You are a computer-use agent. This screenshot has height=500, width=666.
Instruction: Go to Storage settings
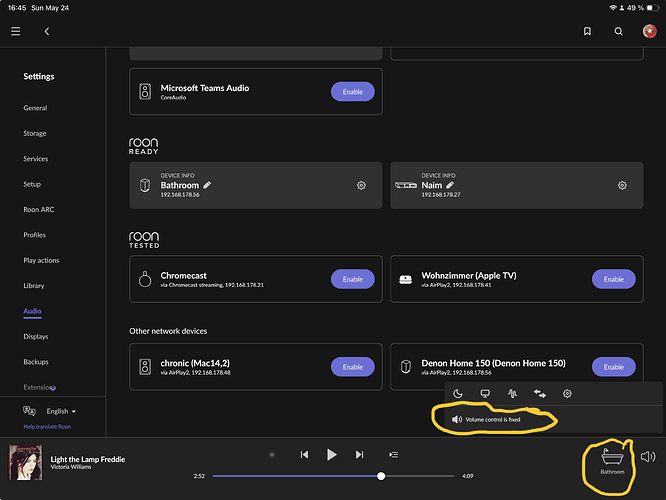click(x=35, y=133)
